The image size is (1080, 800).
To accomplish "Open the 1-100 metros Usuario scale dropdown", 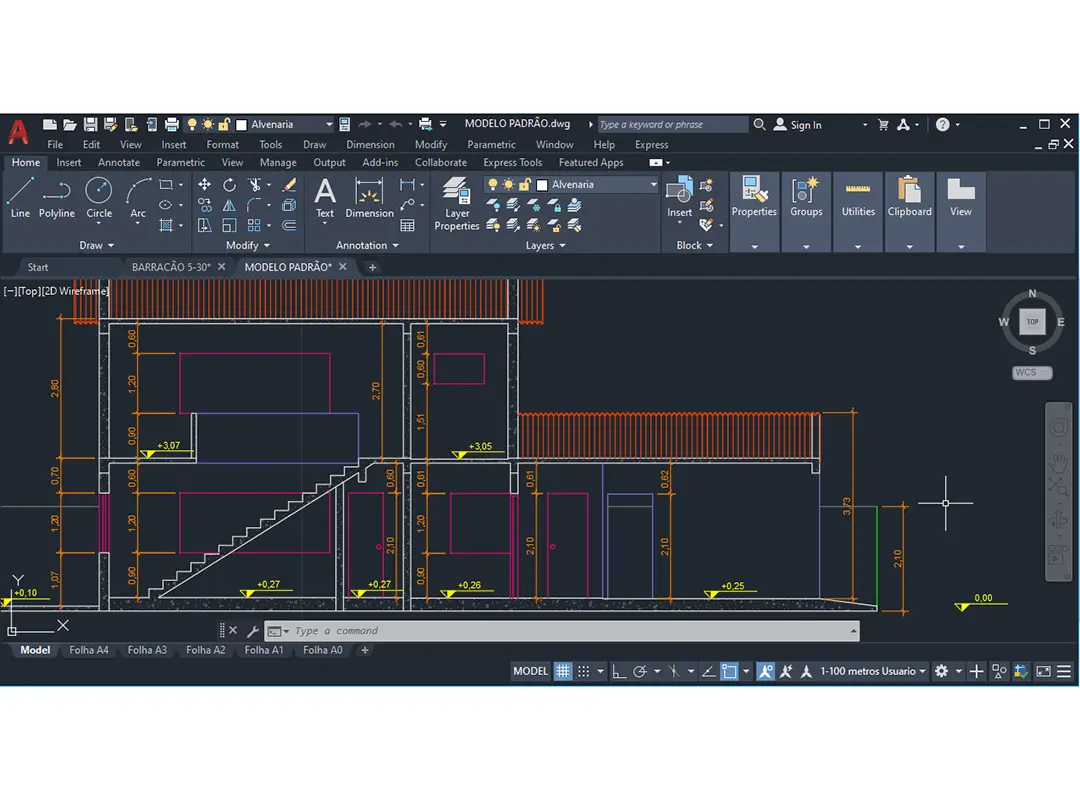I will click(x=873, y=671).
